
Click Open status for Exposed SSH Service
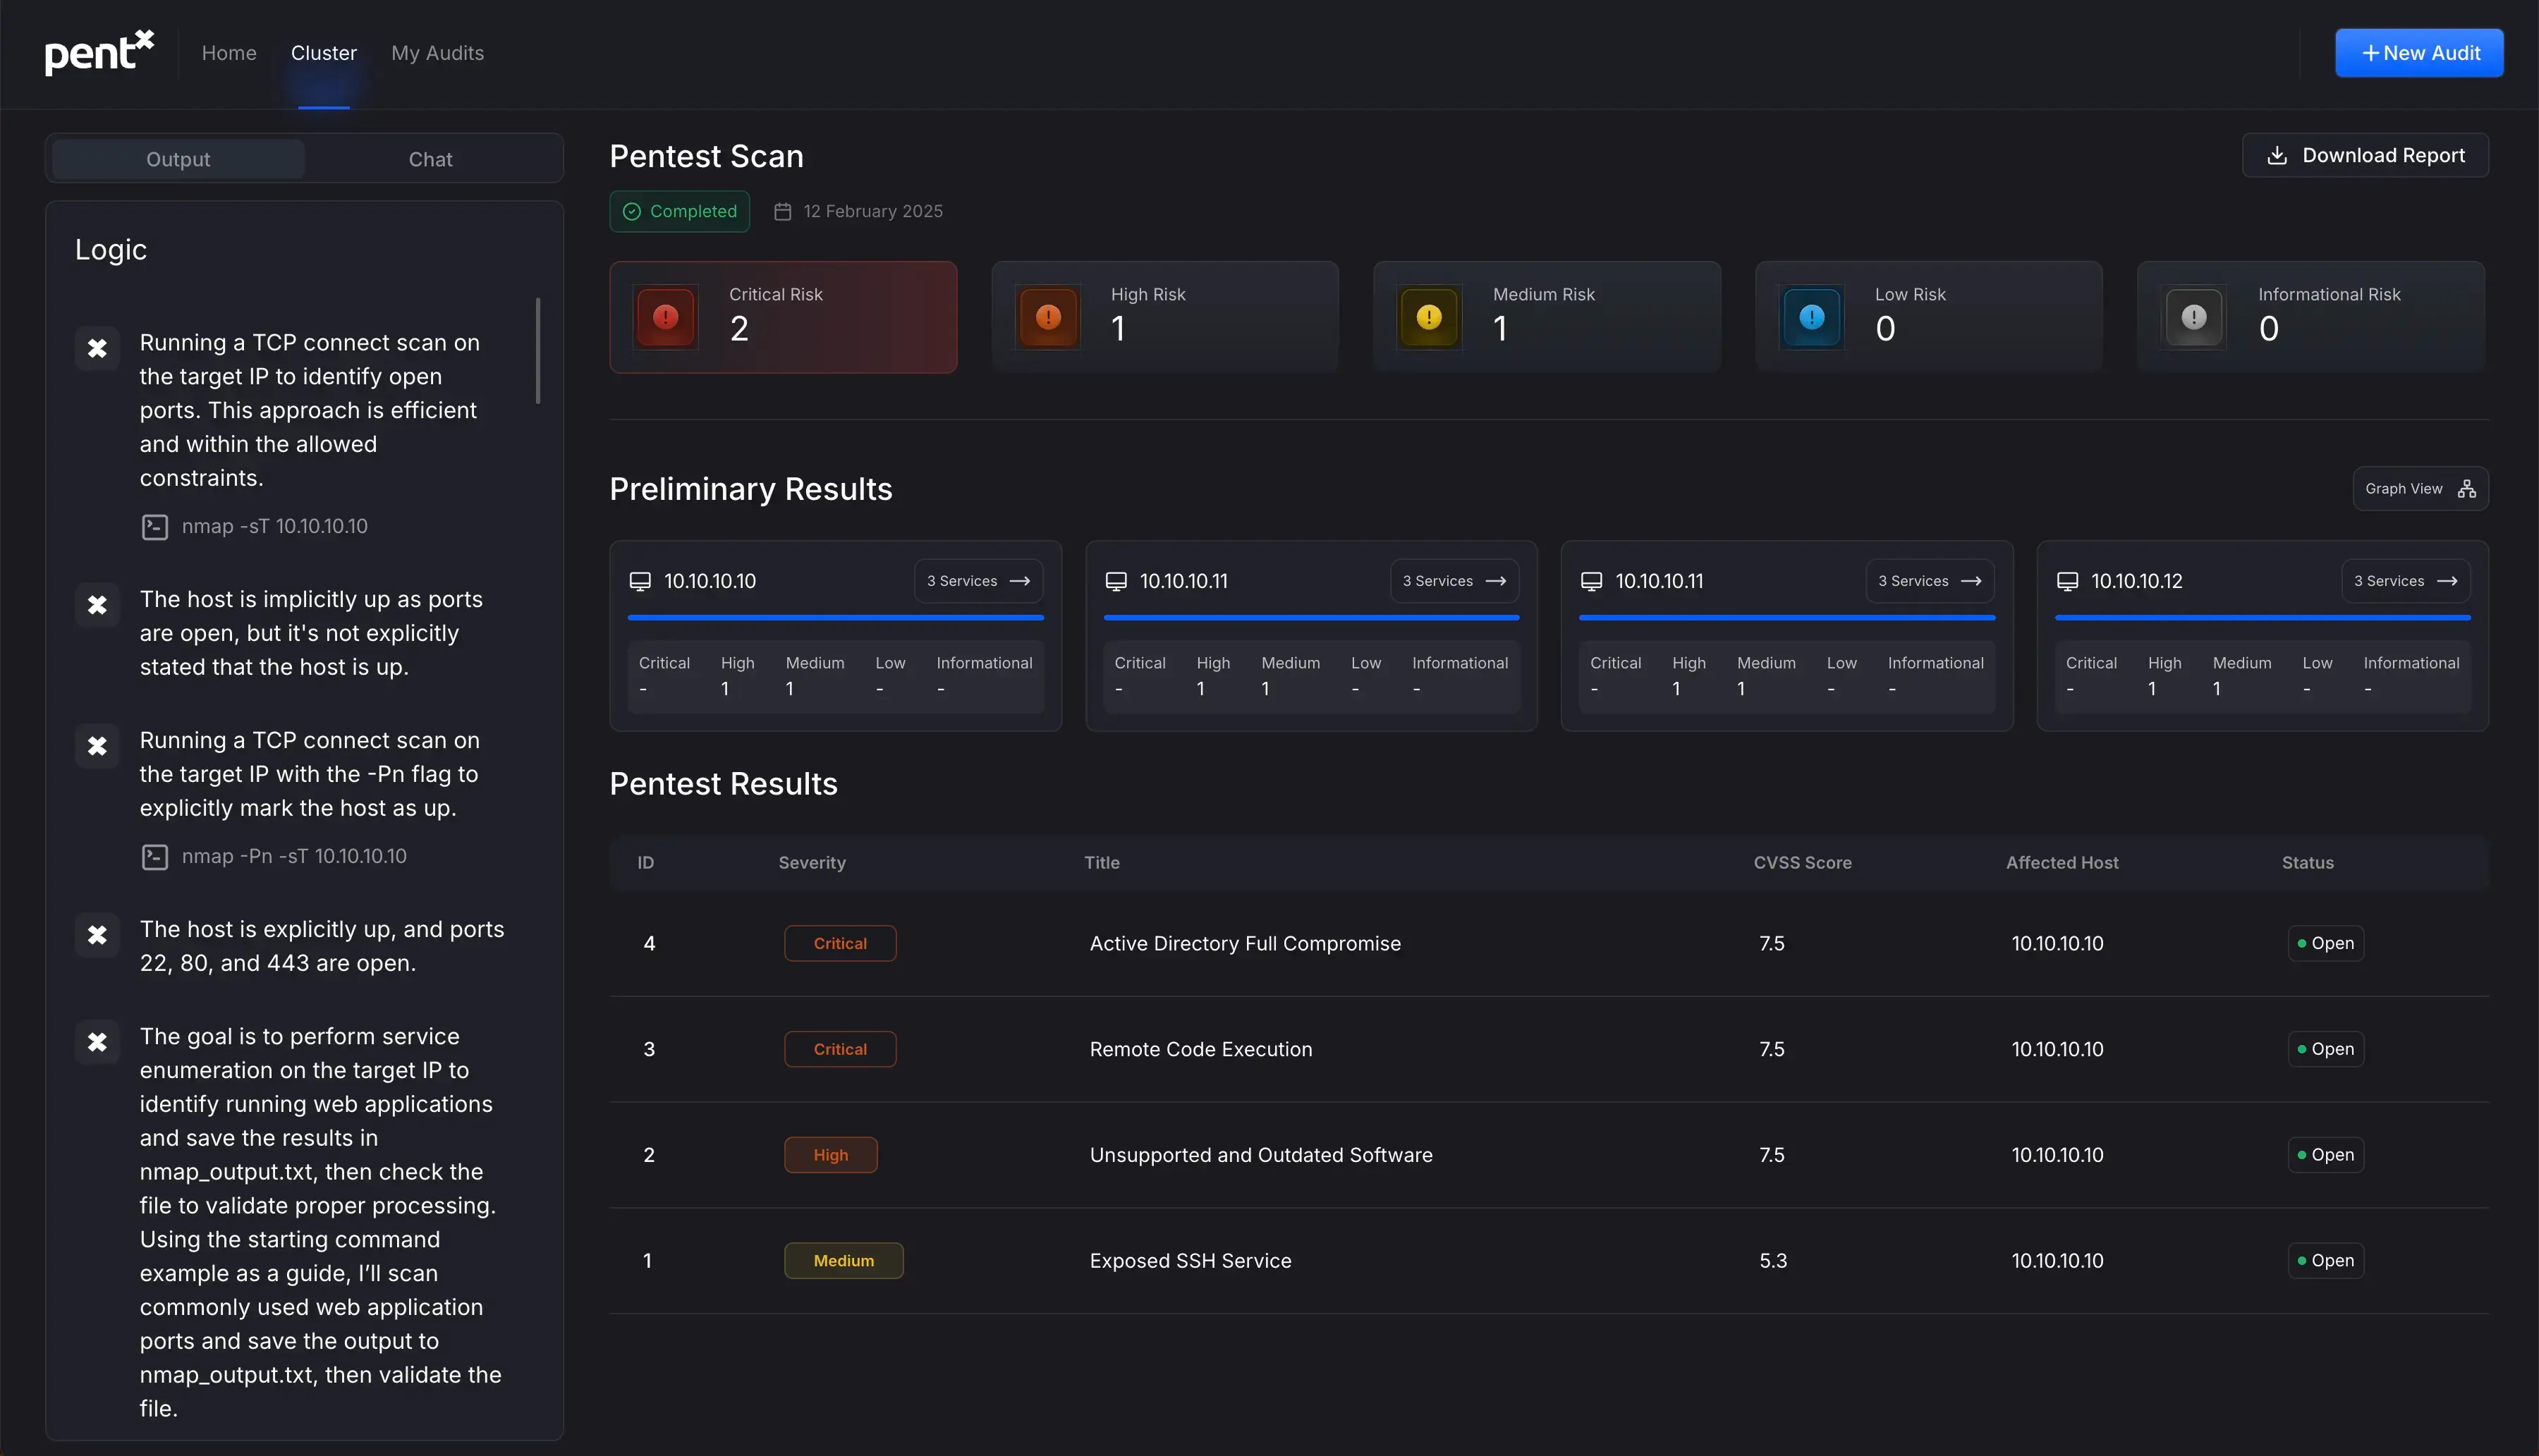[2326, 1260]
